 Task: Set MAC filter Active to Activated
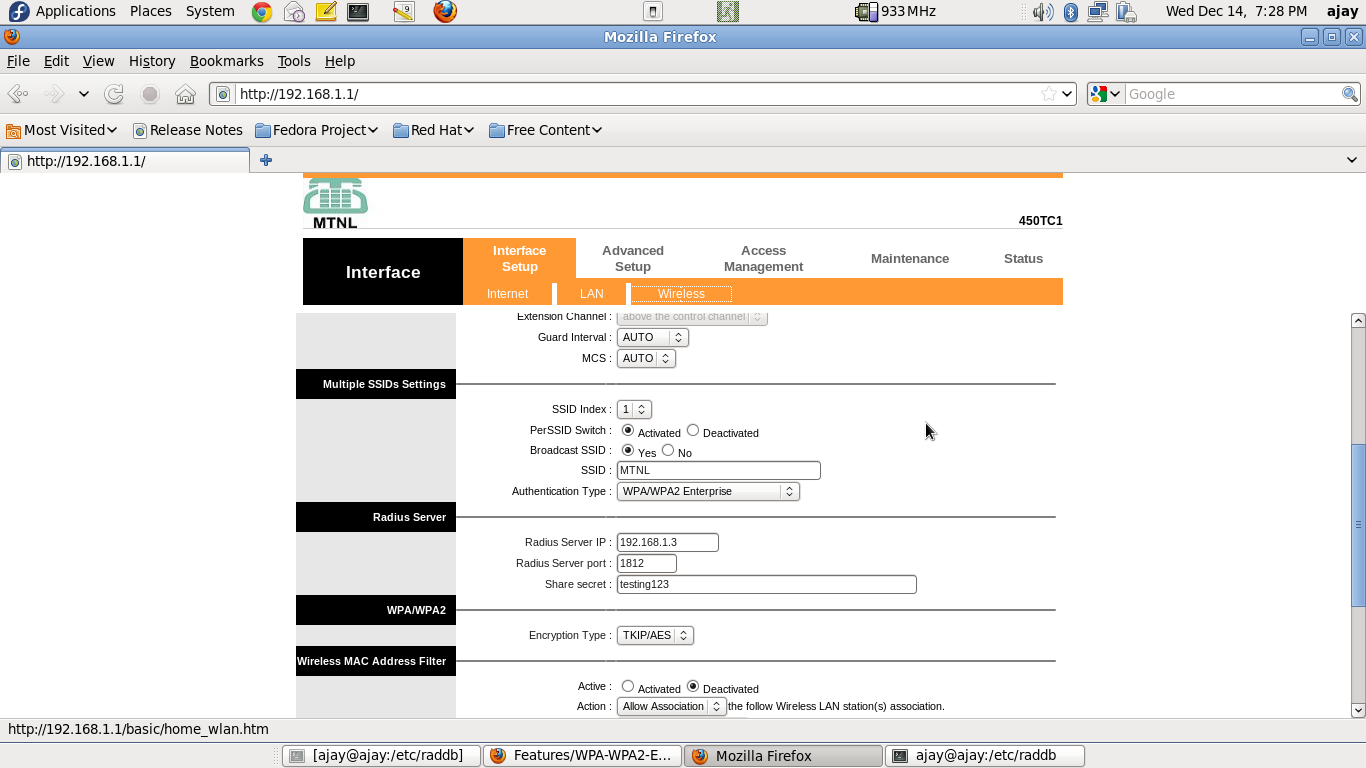[x=628, y=686]
